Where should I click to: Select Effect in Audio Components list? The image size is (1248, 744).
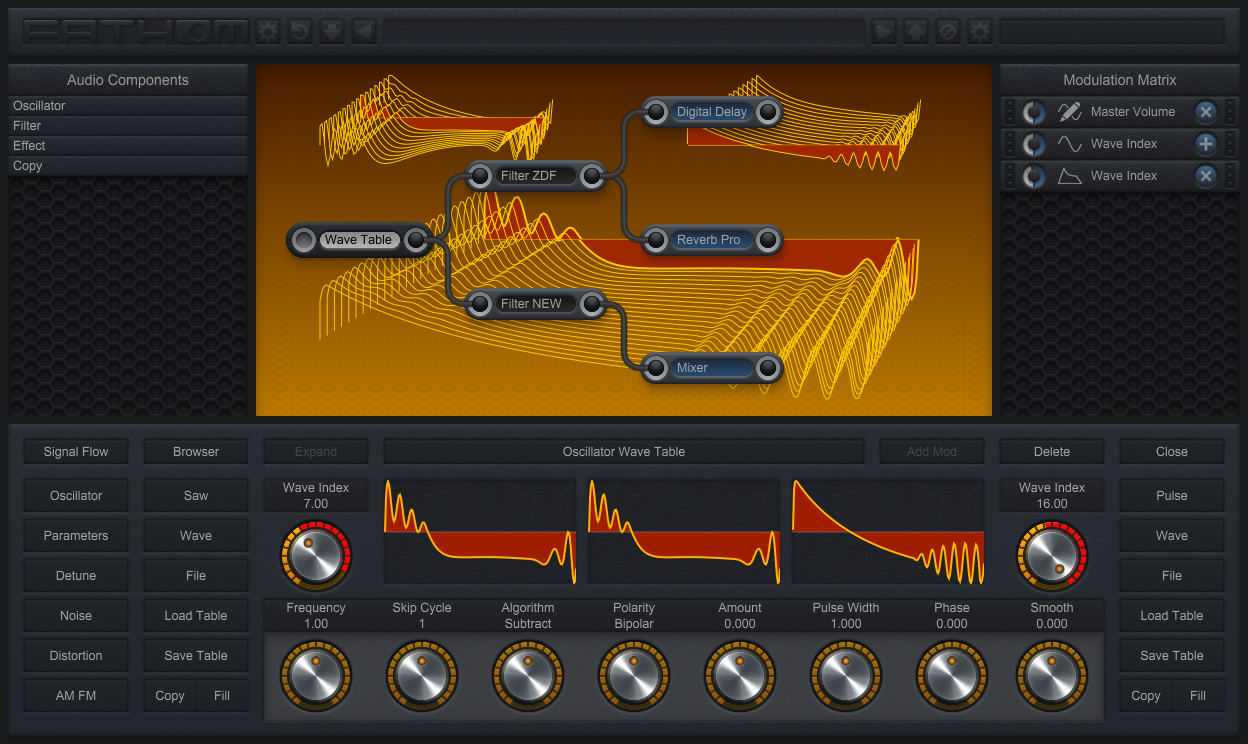(x=128, y=146)
